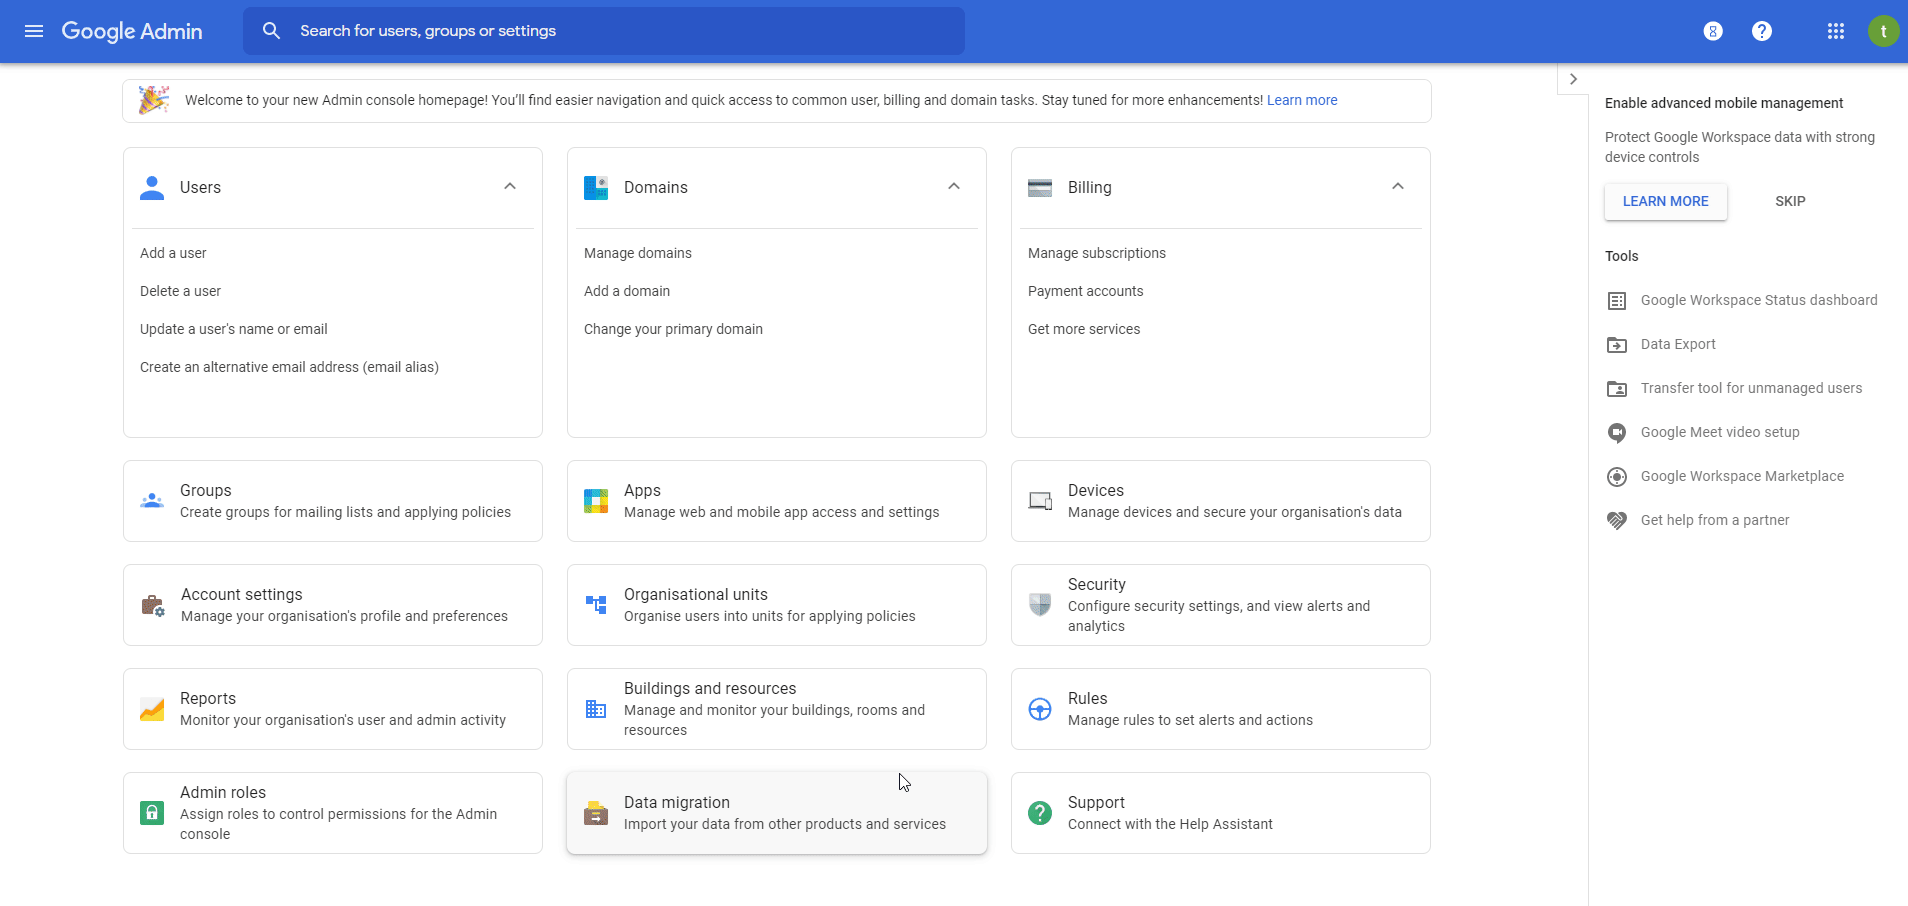Click the Reports chart icon

[x=152, y=709]
